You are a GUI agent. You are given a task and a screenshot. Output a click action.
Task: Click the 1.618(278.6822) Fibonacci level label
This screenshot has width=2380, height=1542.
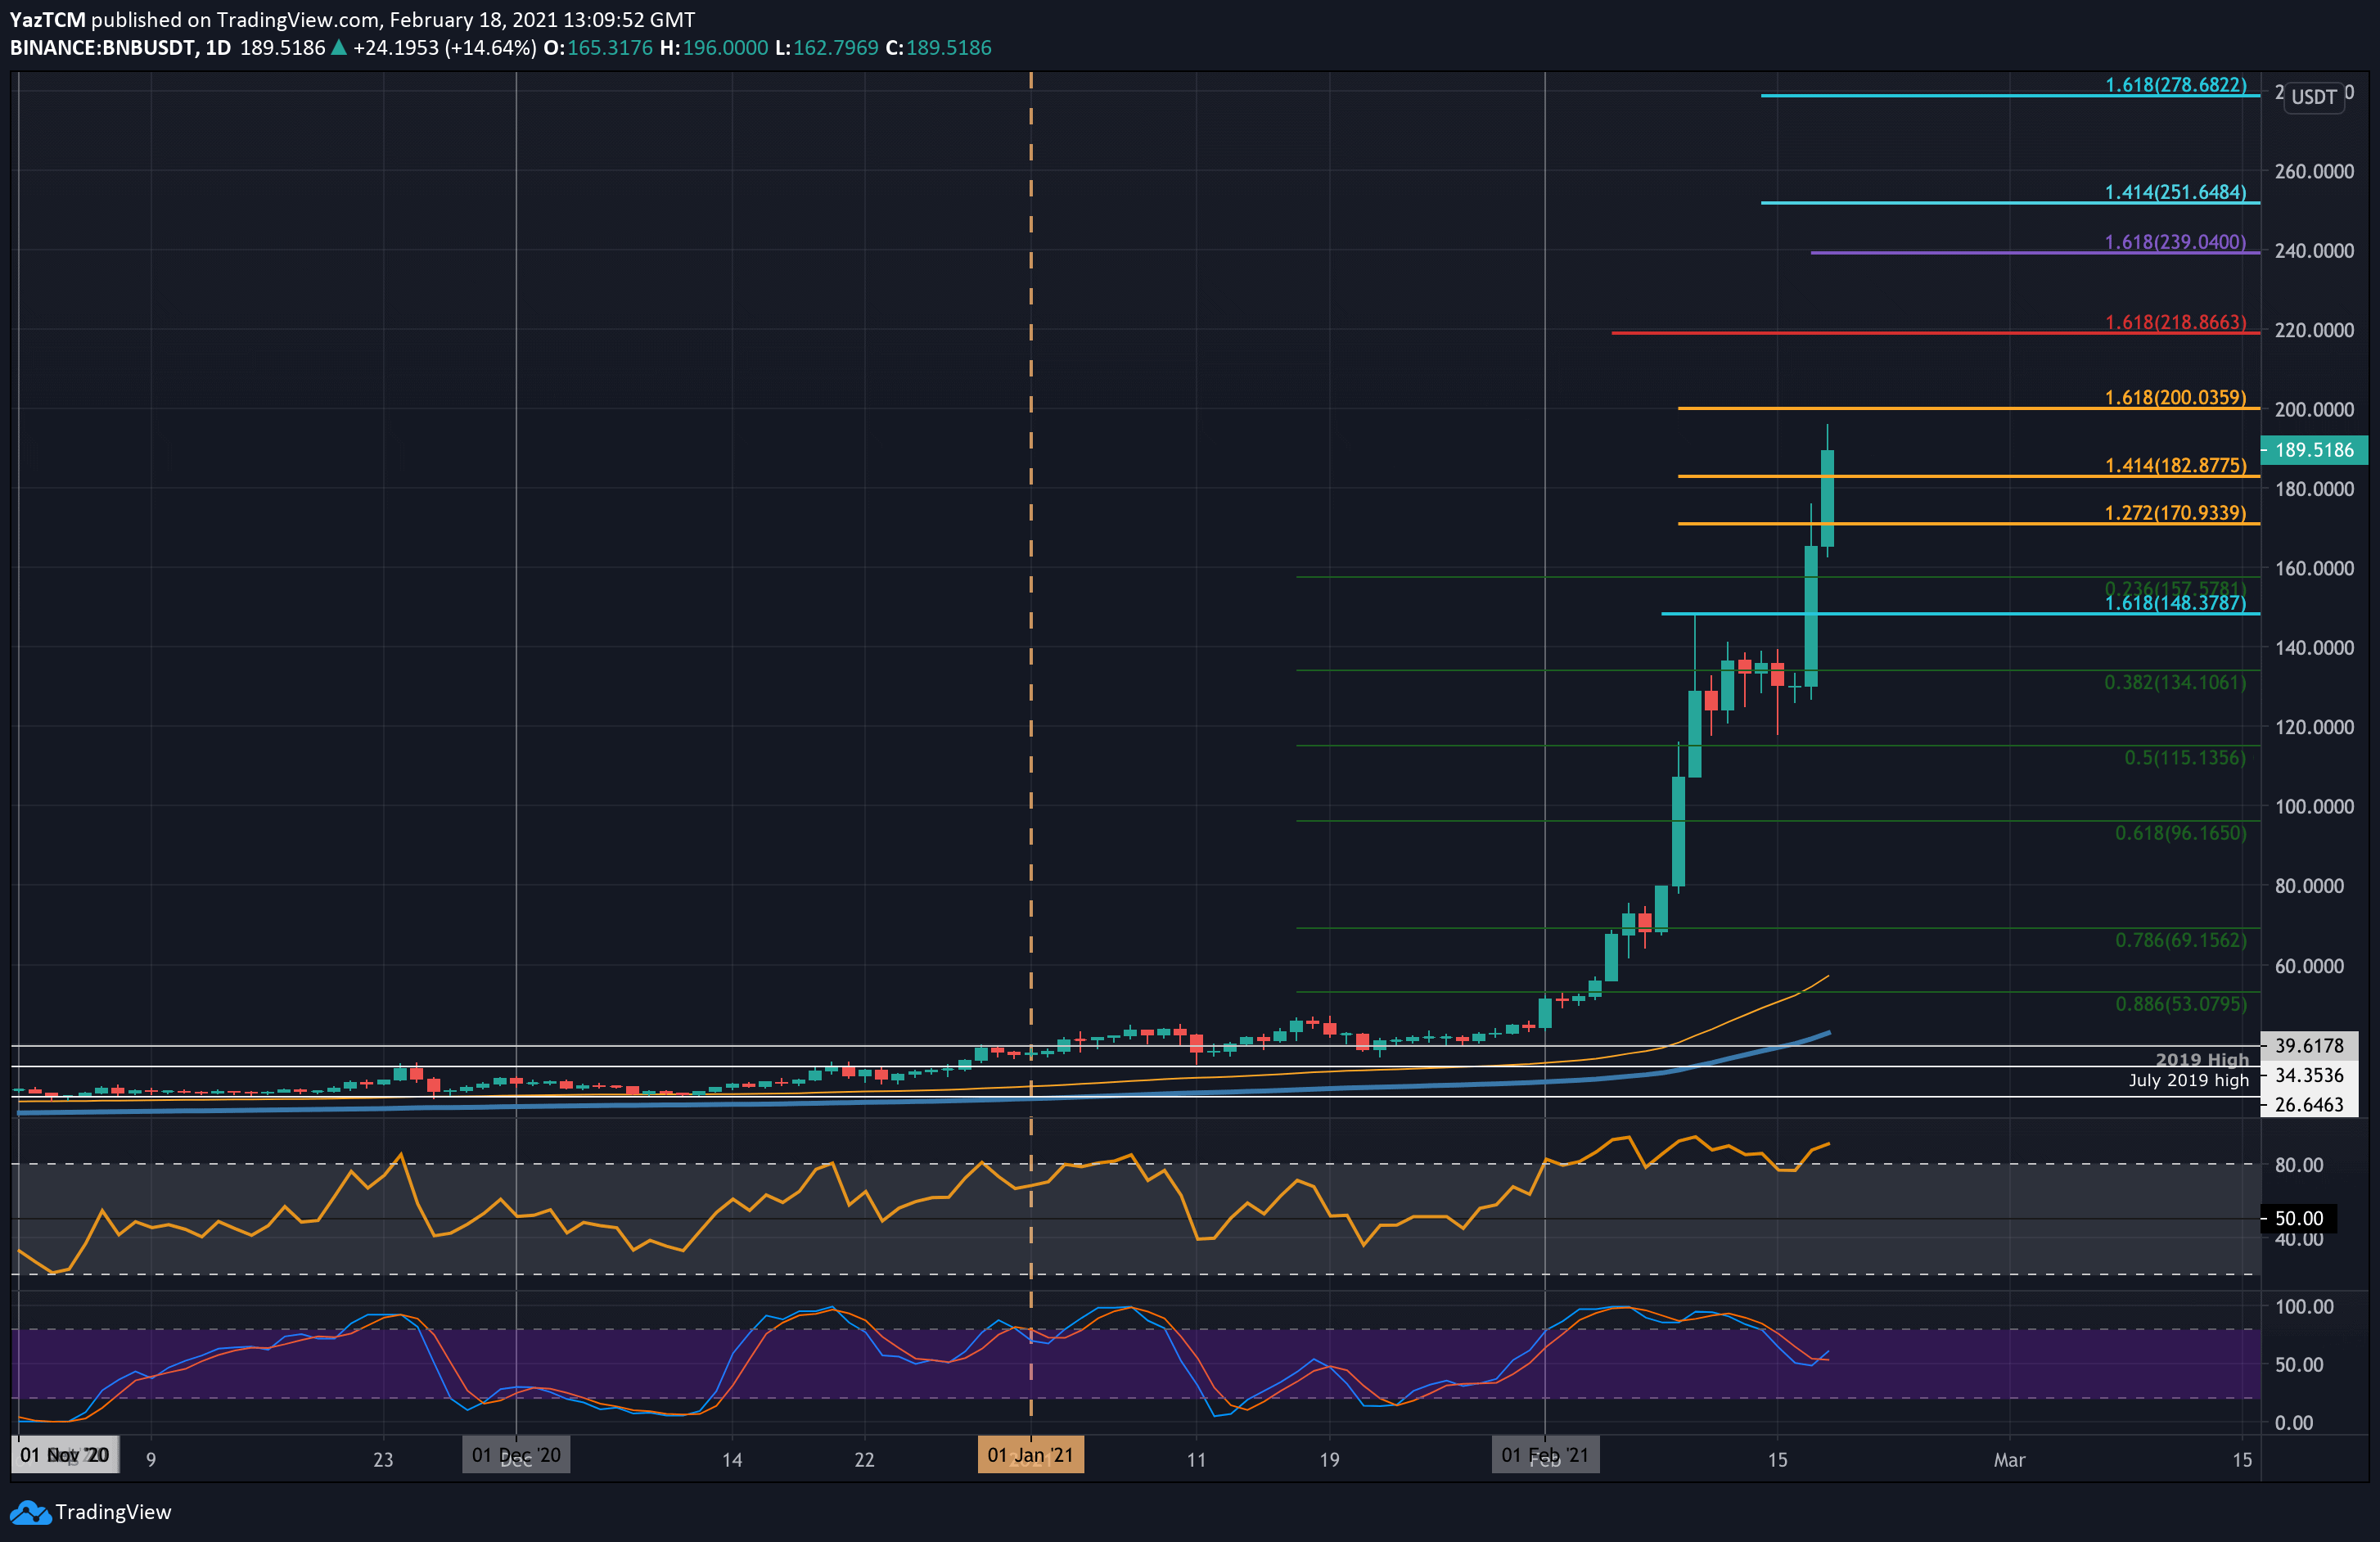(2175, 85)
